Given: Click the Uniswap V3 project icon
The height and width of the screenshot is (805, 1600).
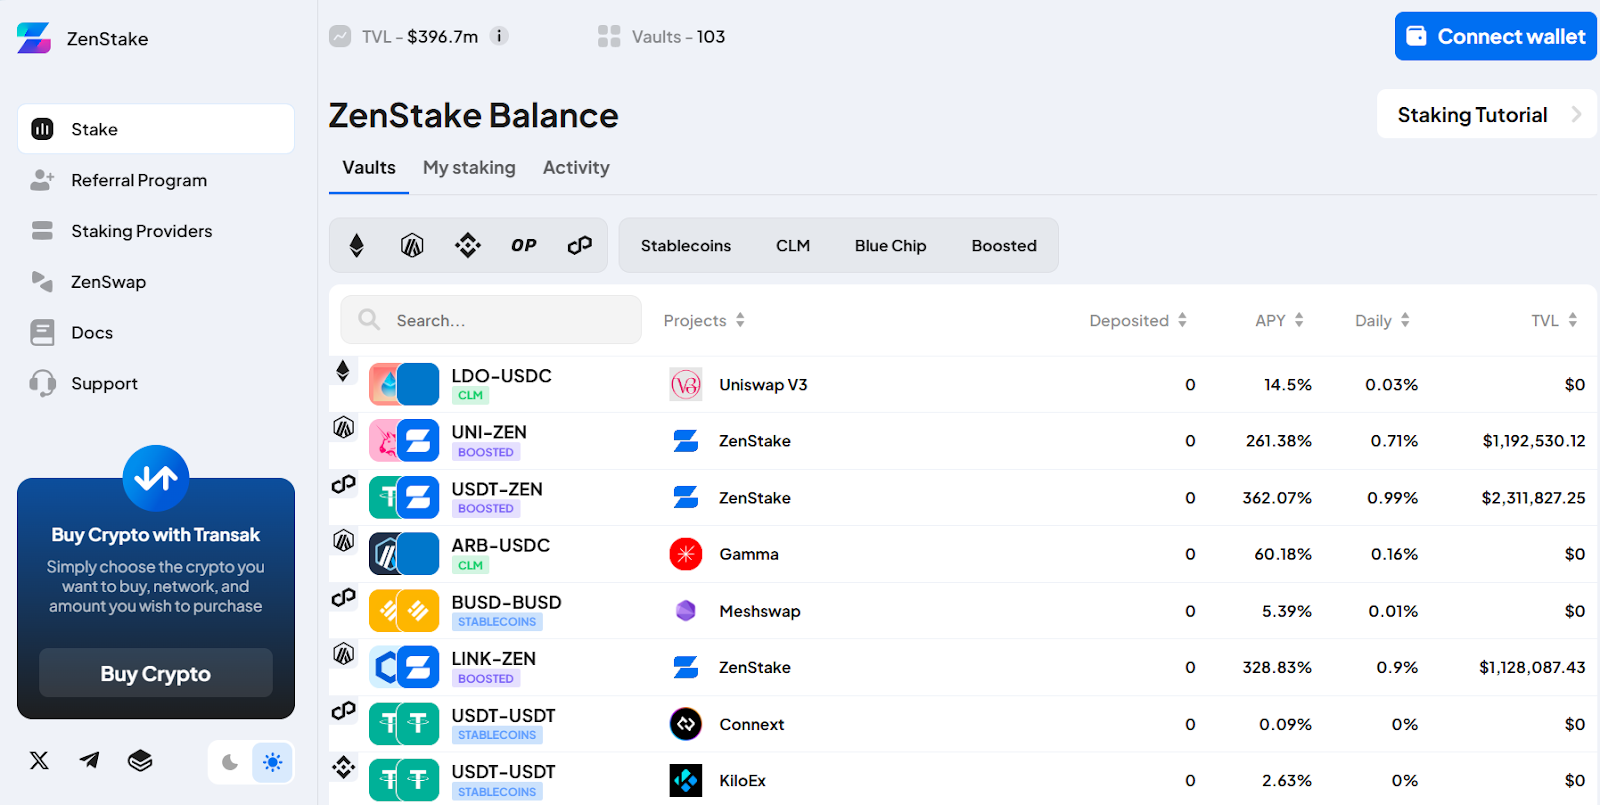Looking at the screenshot, I should tap(686, 384).
